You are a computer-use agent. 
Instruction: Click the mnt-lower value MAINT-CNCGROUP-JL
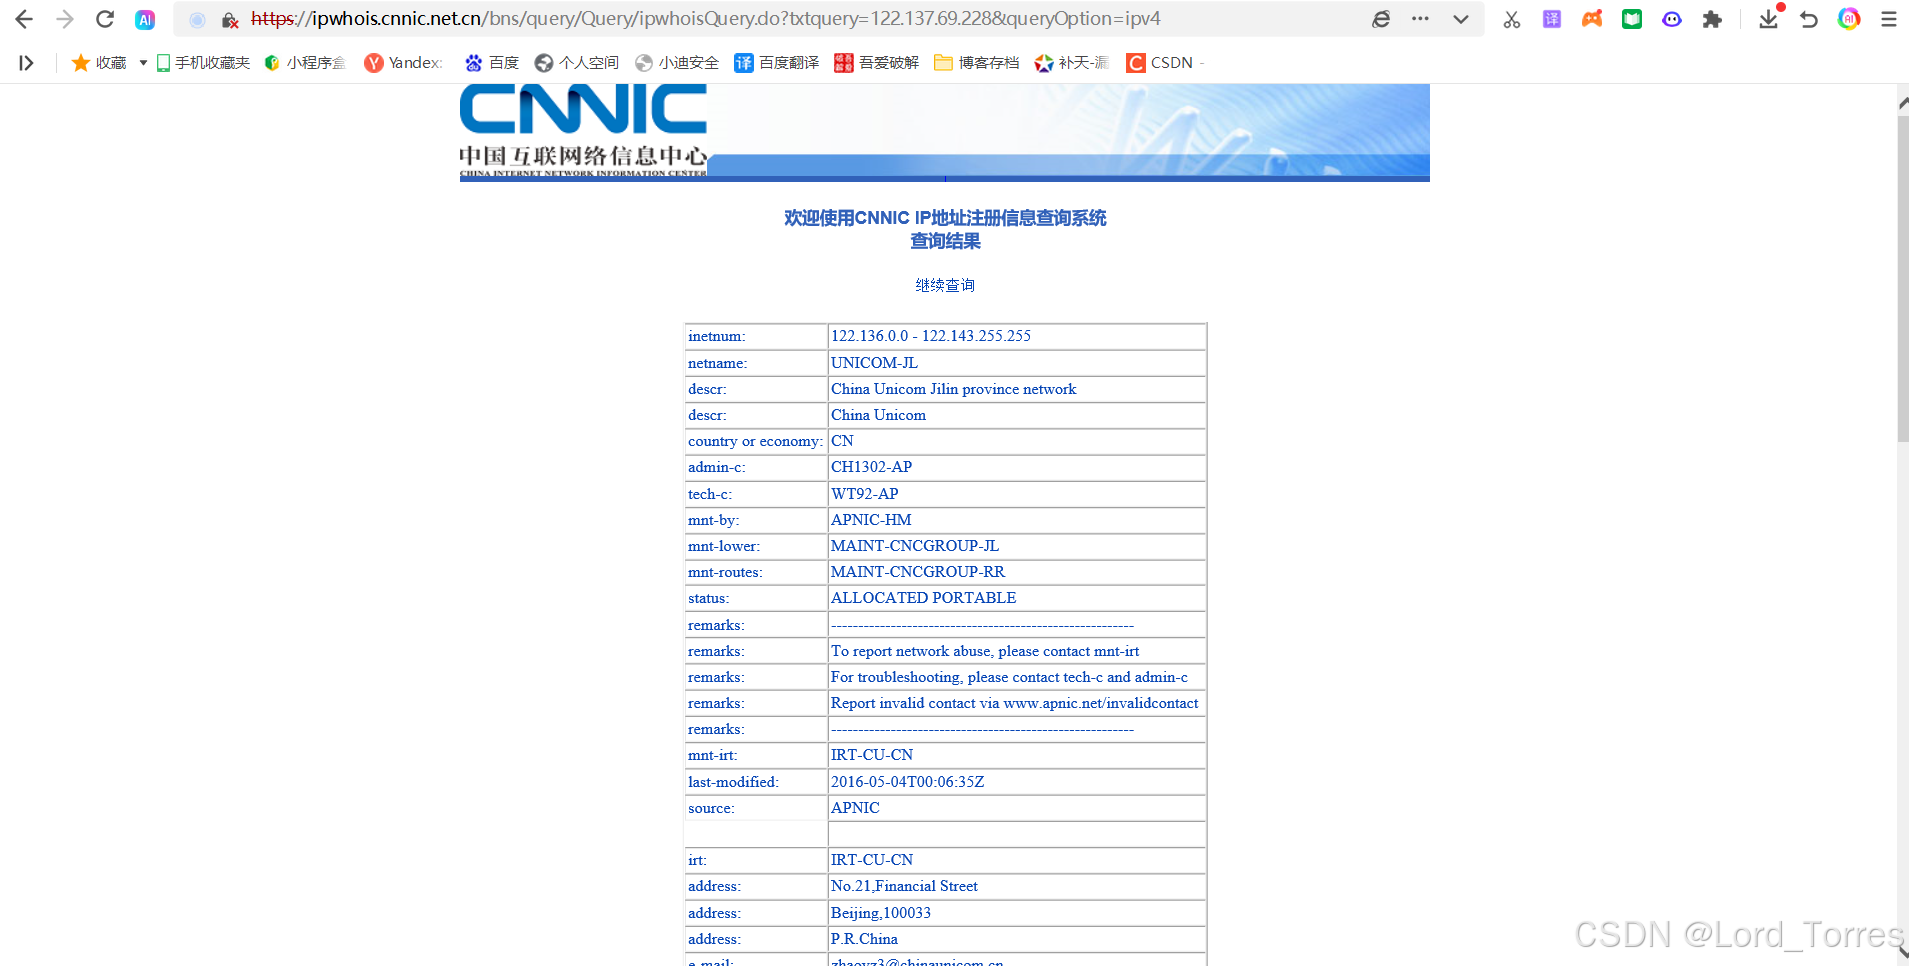[x=915, y=546]
